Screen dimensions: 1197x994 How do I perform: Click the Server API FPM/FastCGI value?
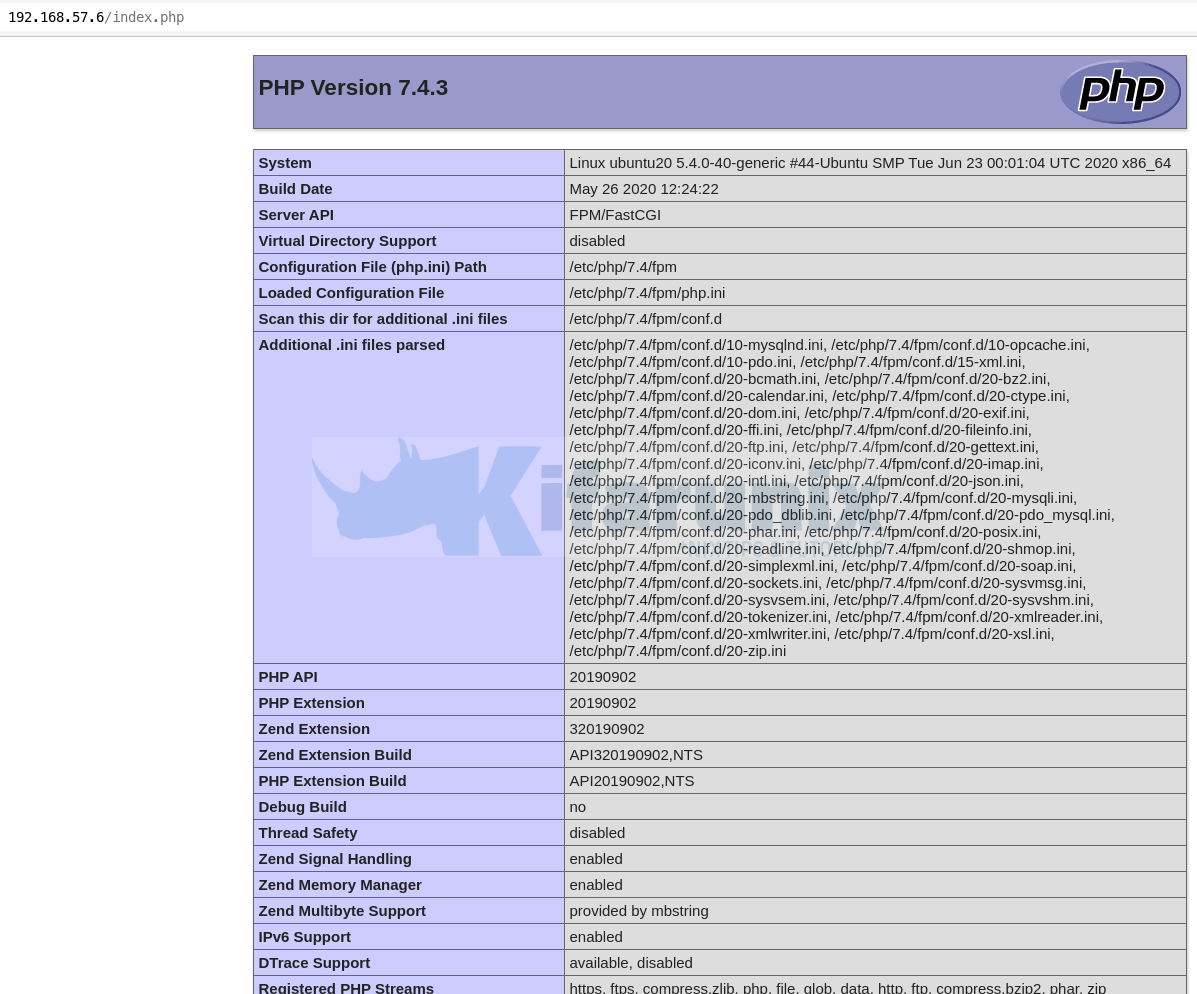614,214
